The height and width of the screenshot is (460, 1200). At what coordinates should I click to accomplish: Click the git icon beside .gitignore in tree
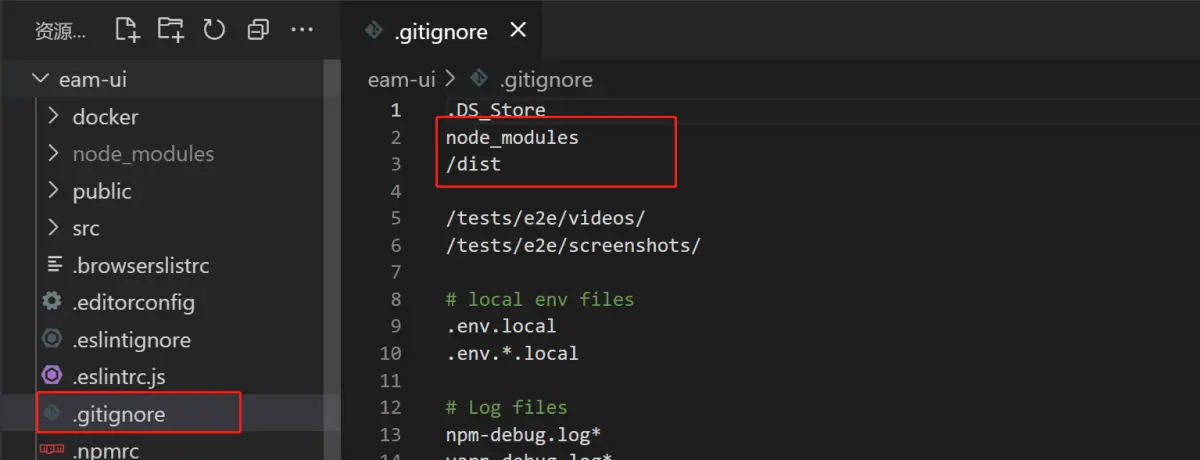(52, 413)
